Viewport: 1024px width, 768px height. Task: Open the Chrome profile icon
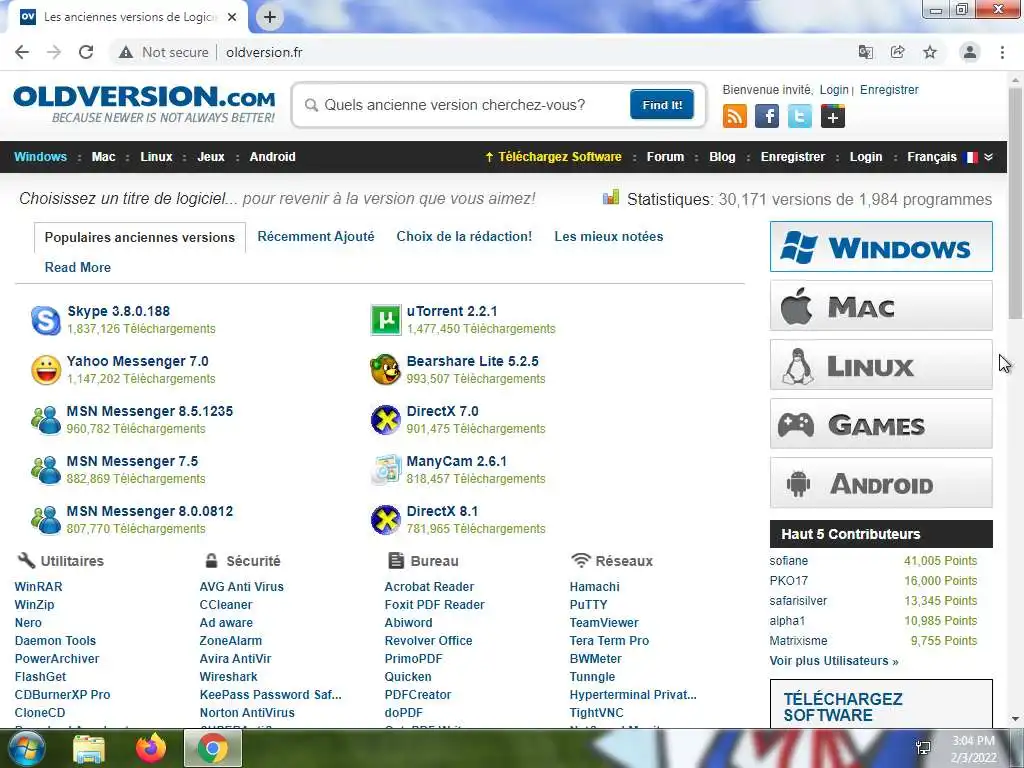tap(970, 52)
